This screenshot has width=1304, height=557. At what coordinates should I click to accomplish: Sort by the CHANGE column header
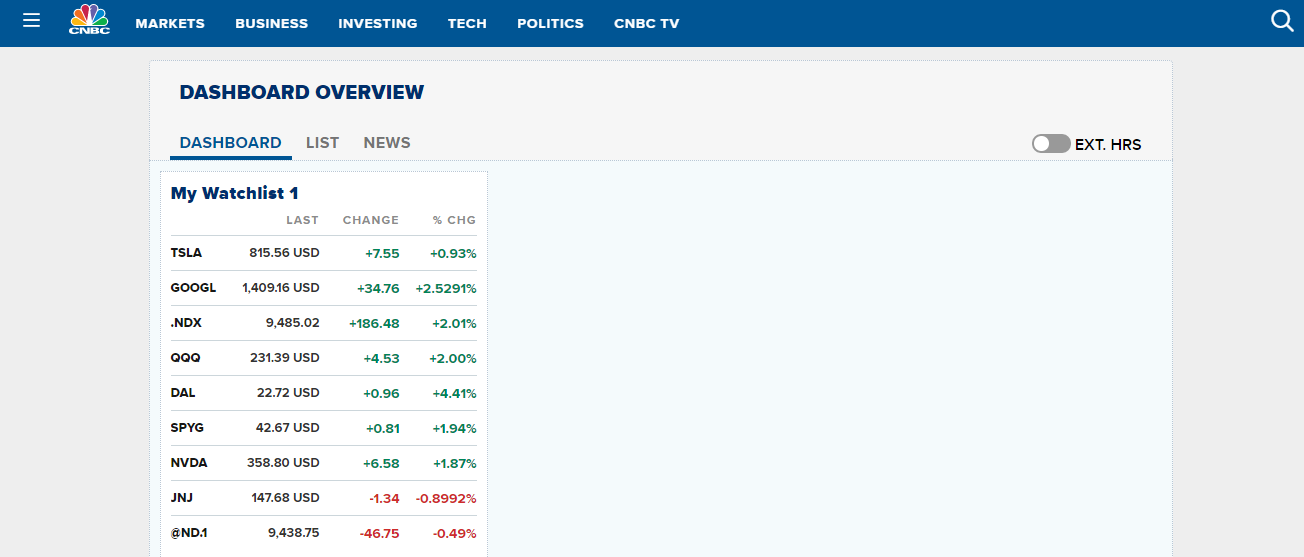[x=371, y=220]
